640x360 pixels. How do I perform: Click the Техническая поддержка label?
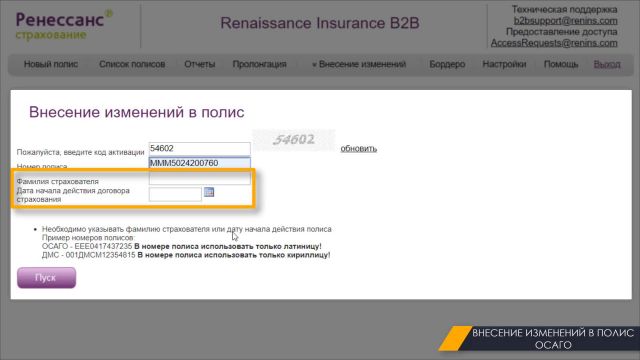pos(564,9)
